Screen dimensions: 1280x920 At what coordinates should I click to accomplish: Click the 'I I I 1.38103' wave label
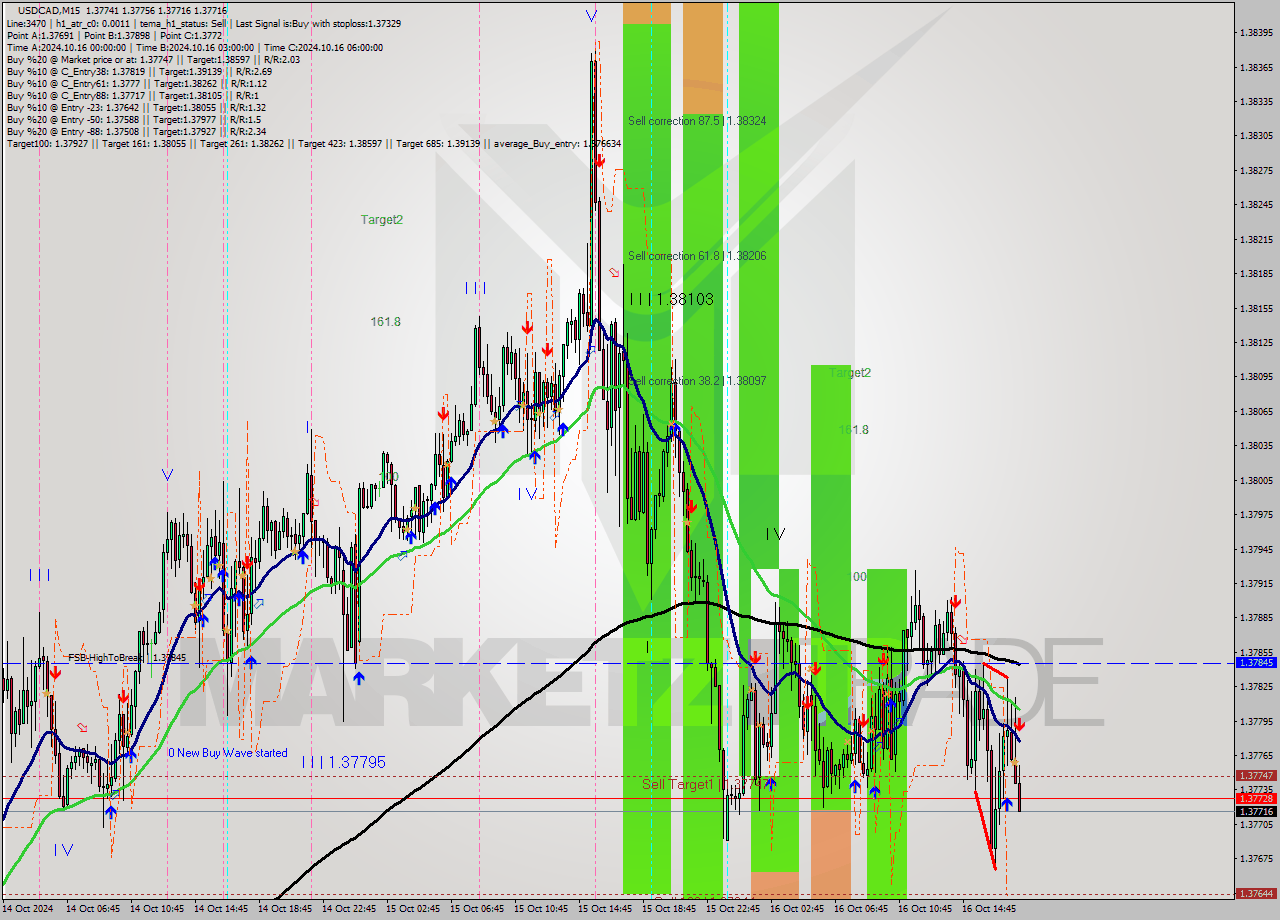tap(671, 299)
